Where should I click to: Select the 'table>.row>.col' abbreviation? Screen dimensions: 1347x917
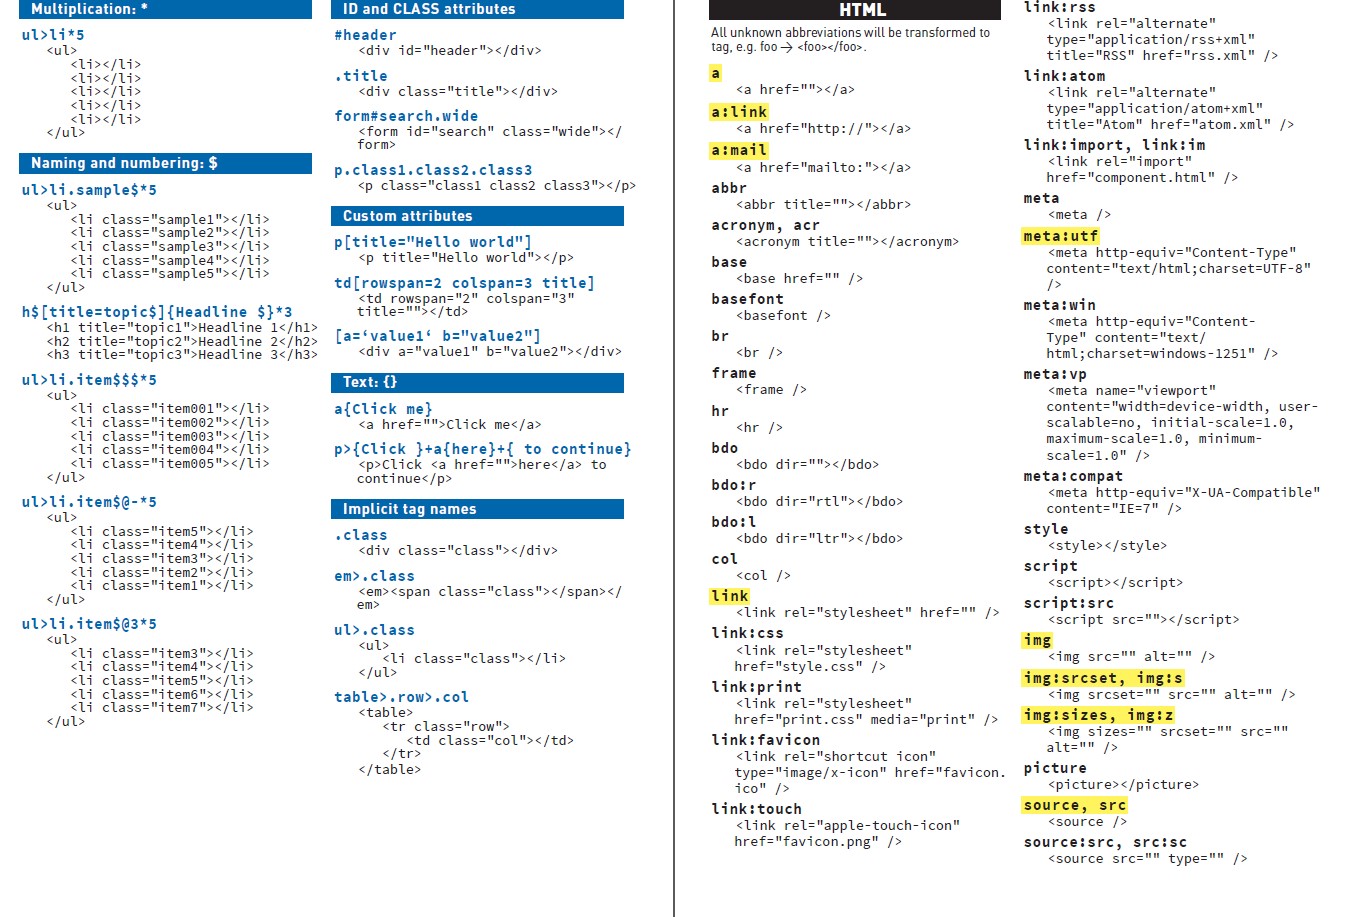pos(401,697)
